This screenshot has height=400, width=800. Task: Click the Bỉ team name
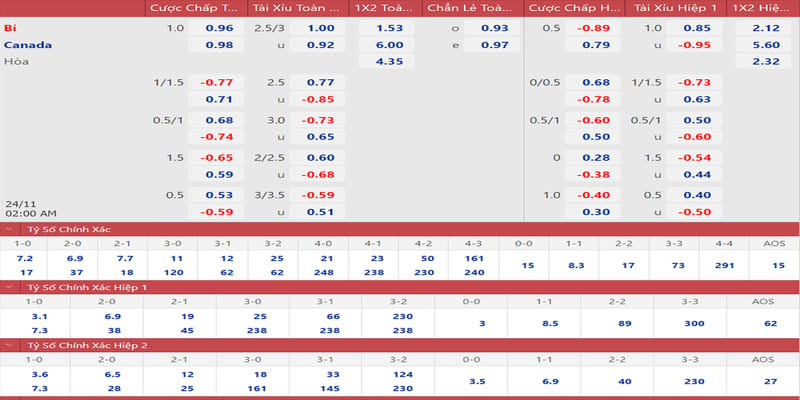point(9,28)
